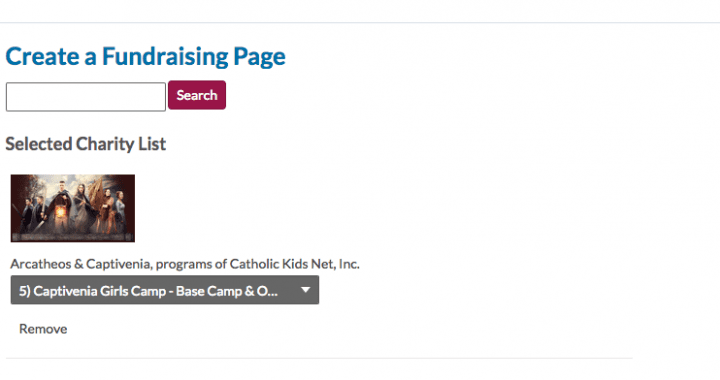Click the white dropdown arrow triangle
Image resolution: width=720 pixels, height=380 pixels.
305,290
